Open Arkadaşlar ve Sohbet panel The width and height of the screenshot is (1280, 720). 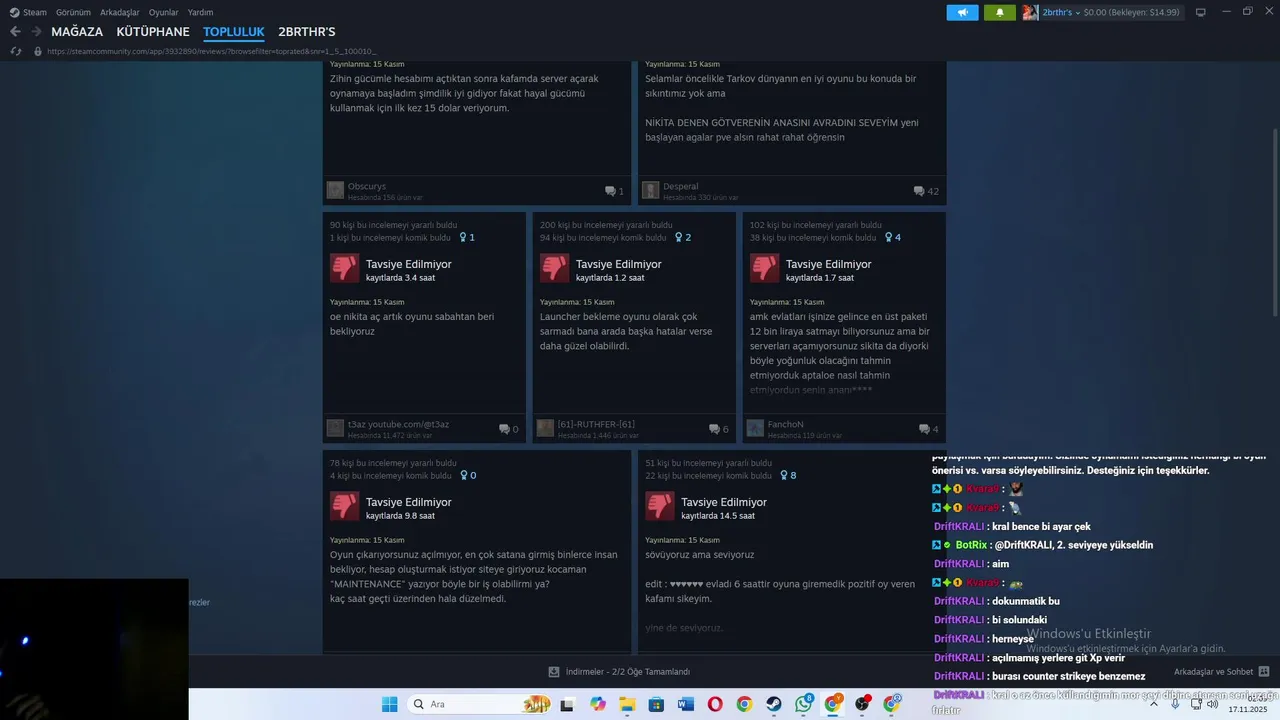click(x=1213, y=672)
